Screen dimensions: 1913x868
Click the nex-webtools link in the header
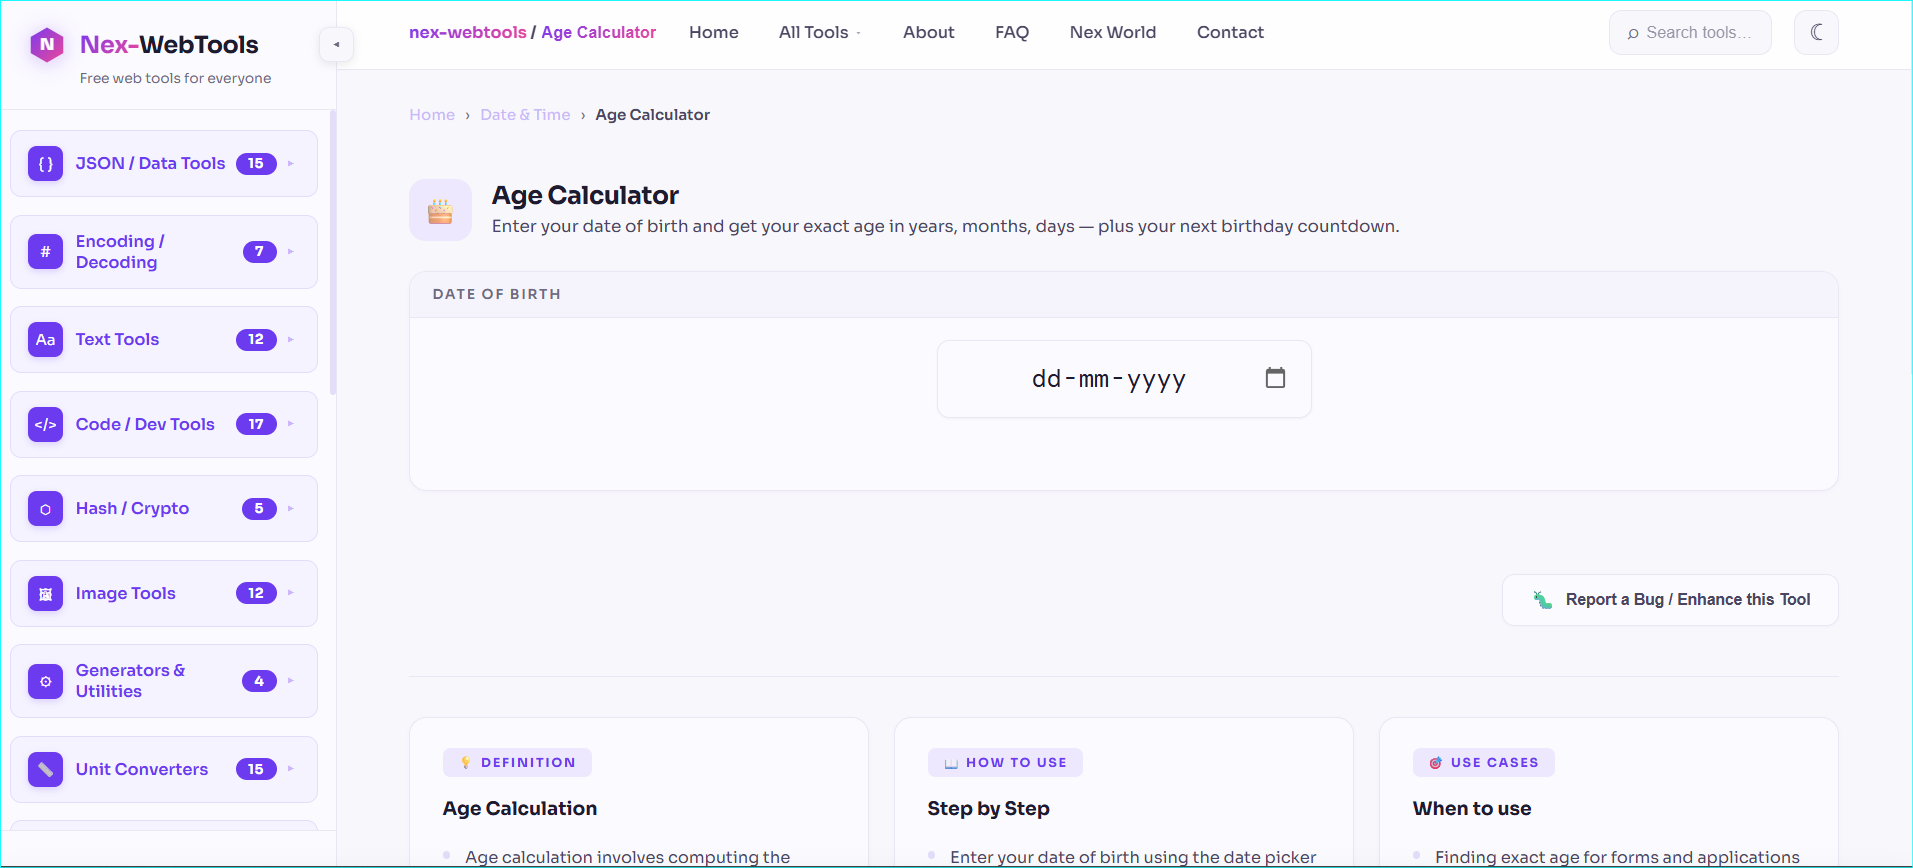[x=468, y=32]
